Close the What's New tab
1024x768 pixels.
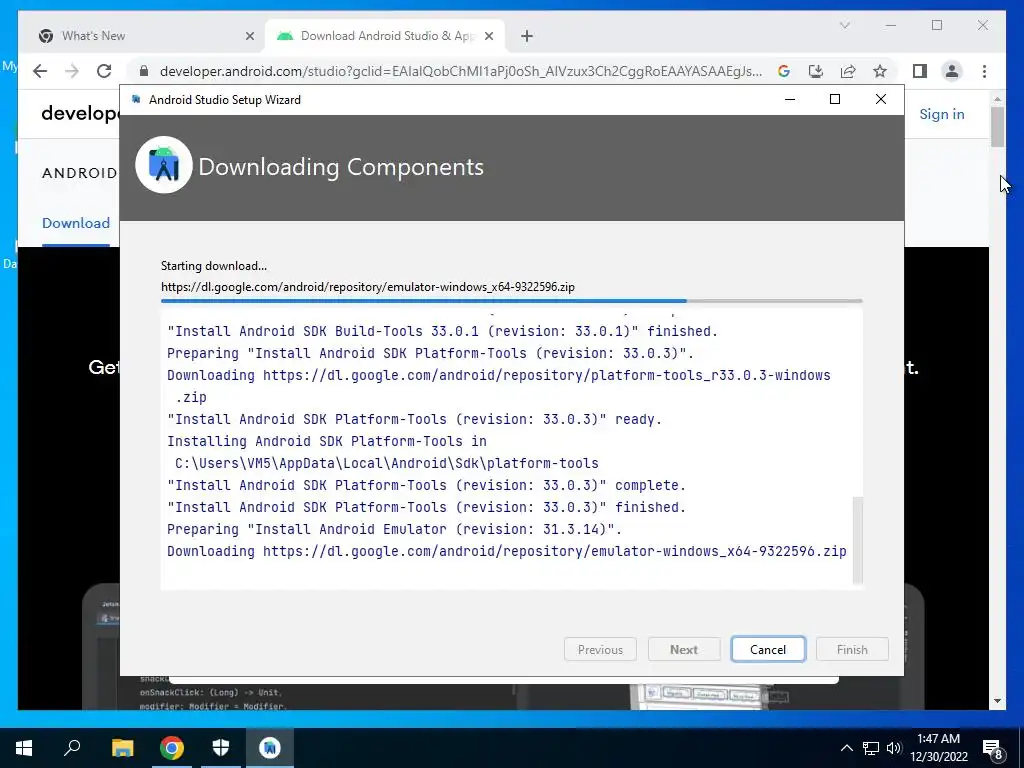click(x=249, y=36)
